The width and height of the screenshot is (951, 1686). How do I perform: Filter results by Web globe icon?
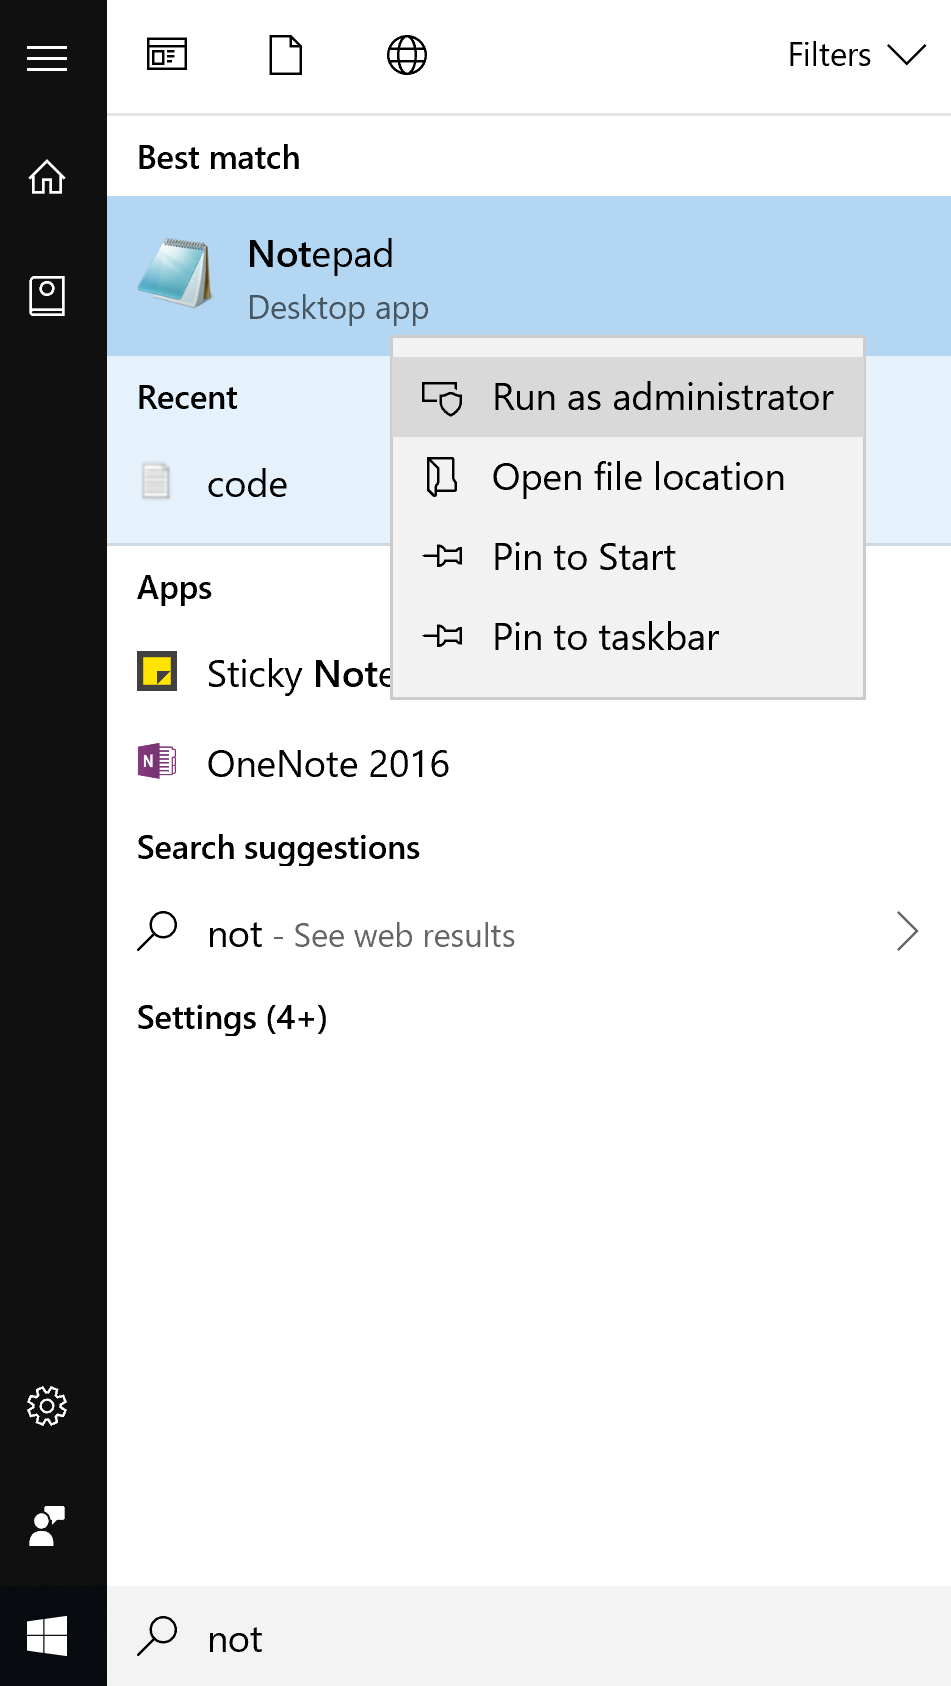[x=407, y=55]
